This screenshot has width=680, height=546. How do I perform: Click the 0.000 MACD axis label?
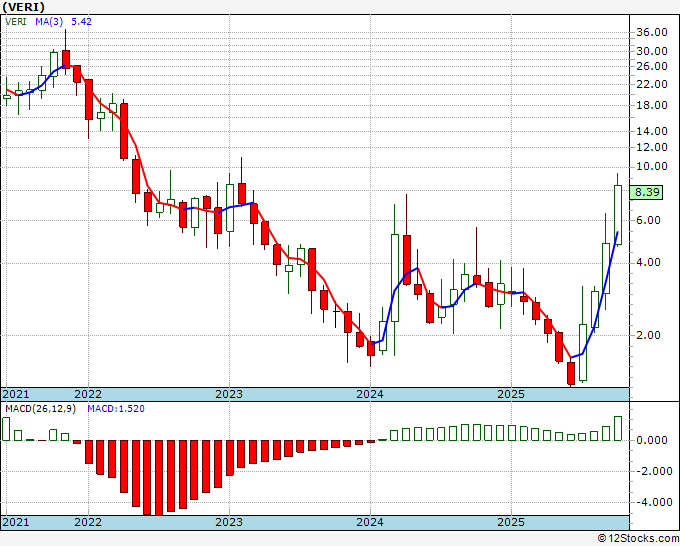(x=652, y=440)
